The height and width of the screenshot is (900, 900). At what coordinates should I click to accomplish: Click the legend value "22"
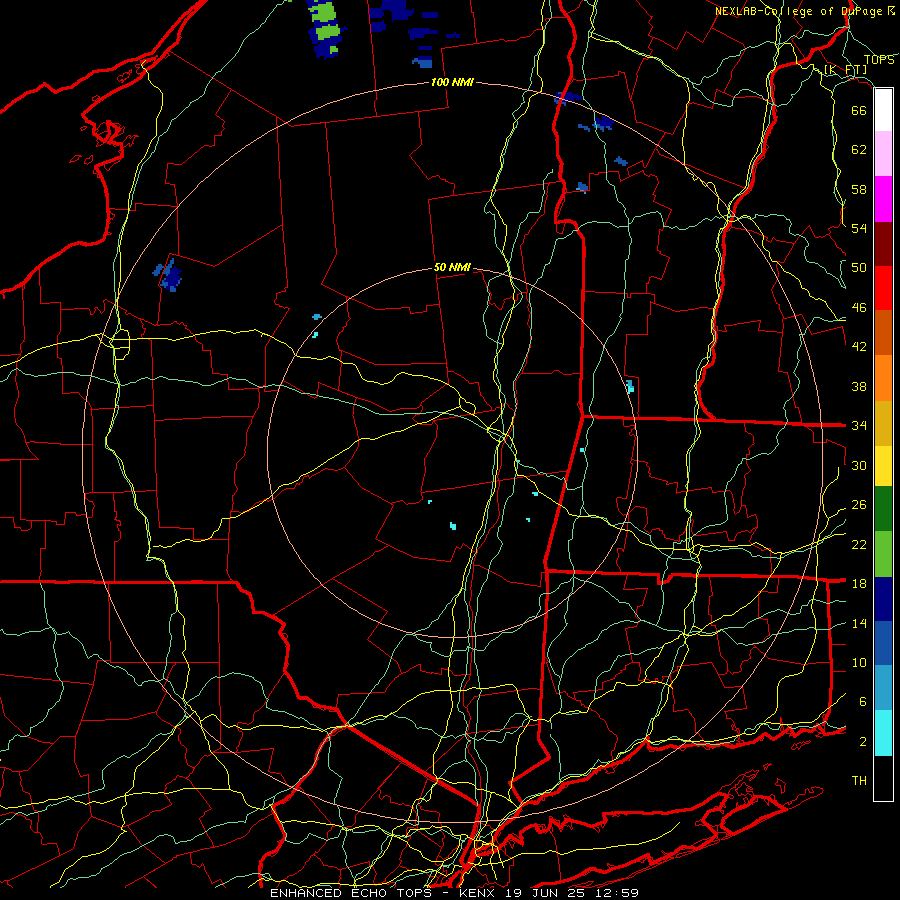click(x=859, y=544)
